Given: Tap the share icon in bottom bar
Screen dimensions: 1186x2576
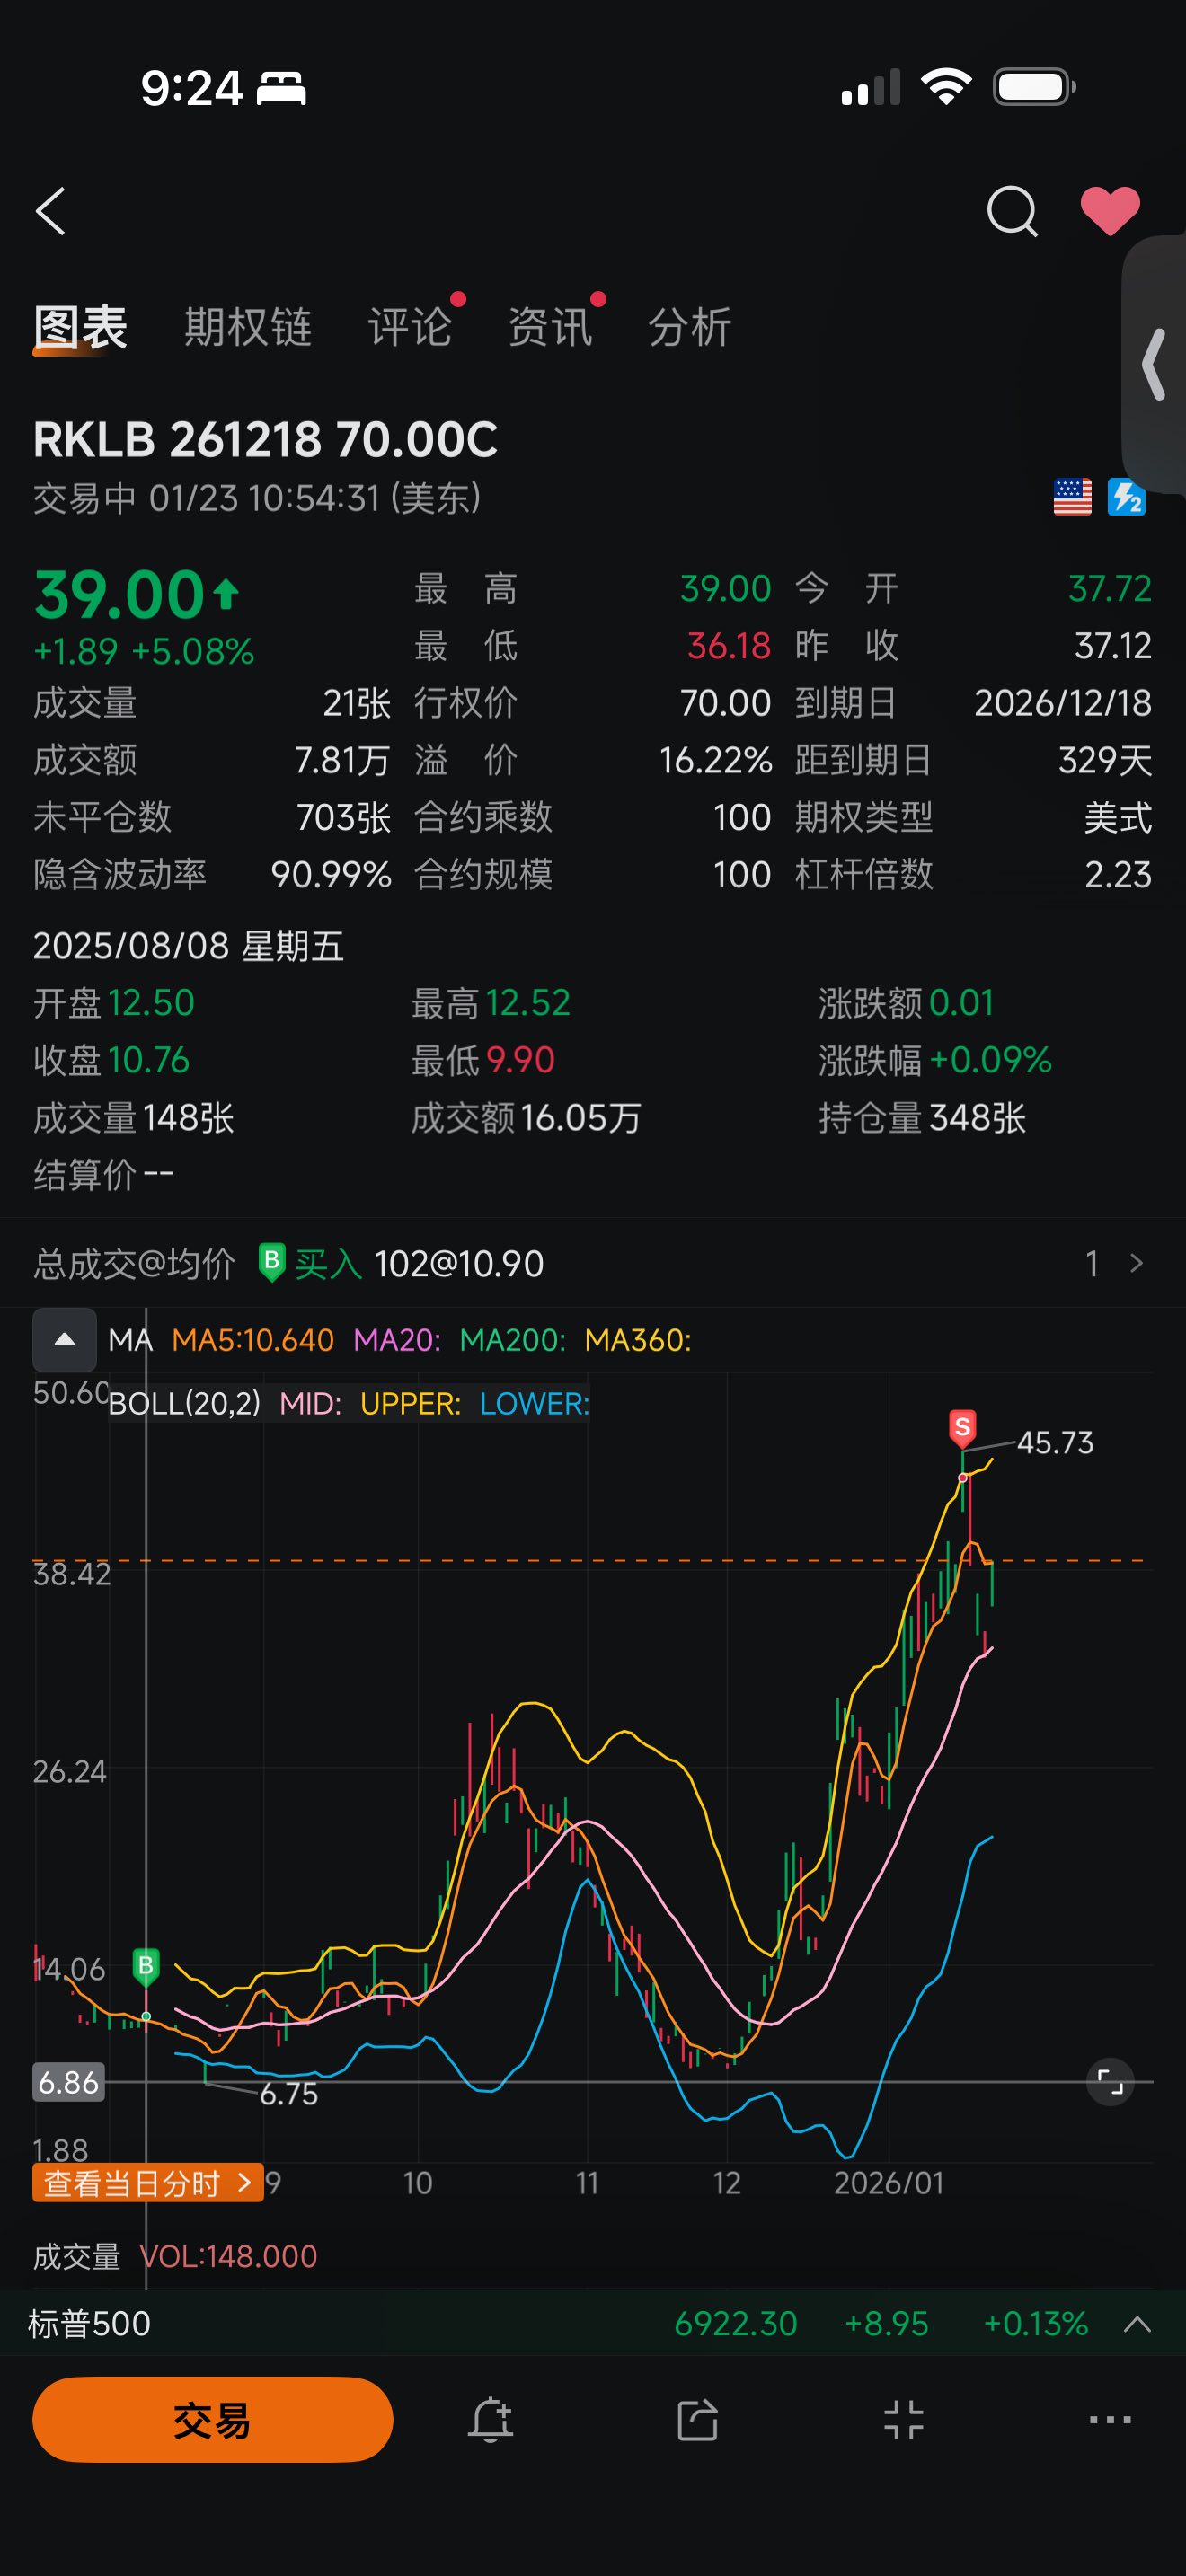Looking at the screenshot, I should pos(697,2420).
